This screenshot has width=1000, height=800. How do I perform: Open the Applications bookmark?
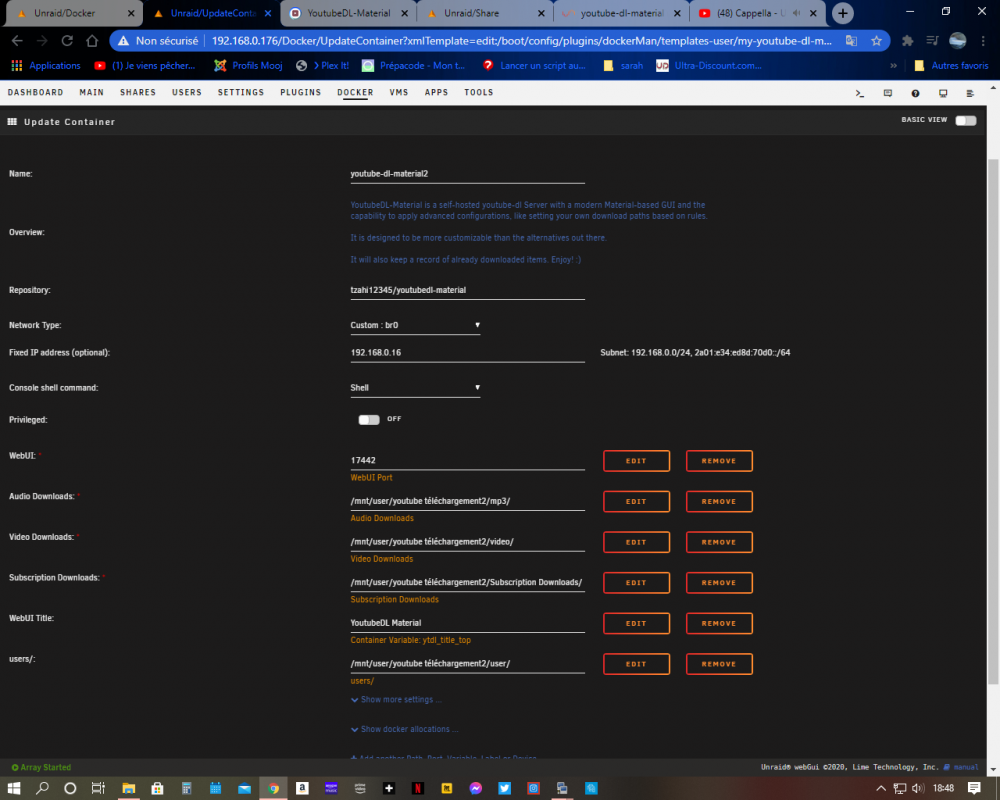(x=47, y=66)
